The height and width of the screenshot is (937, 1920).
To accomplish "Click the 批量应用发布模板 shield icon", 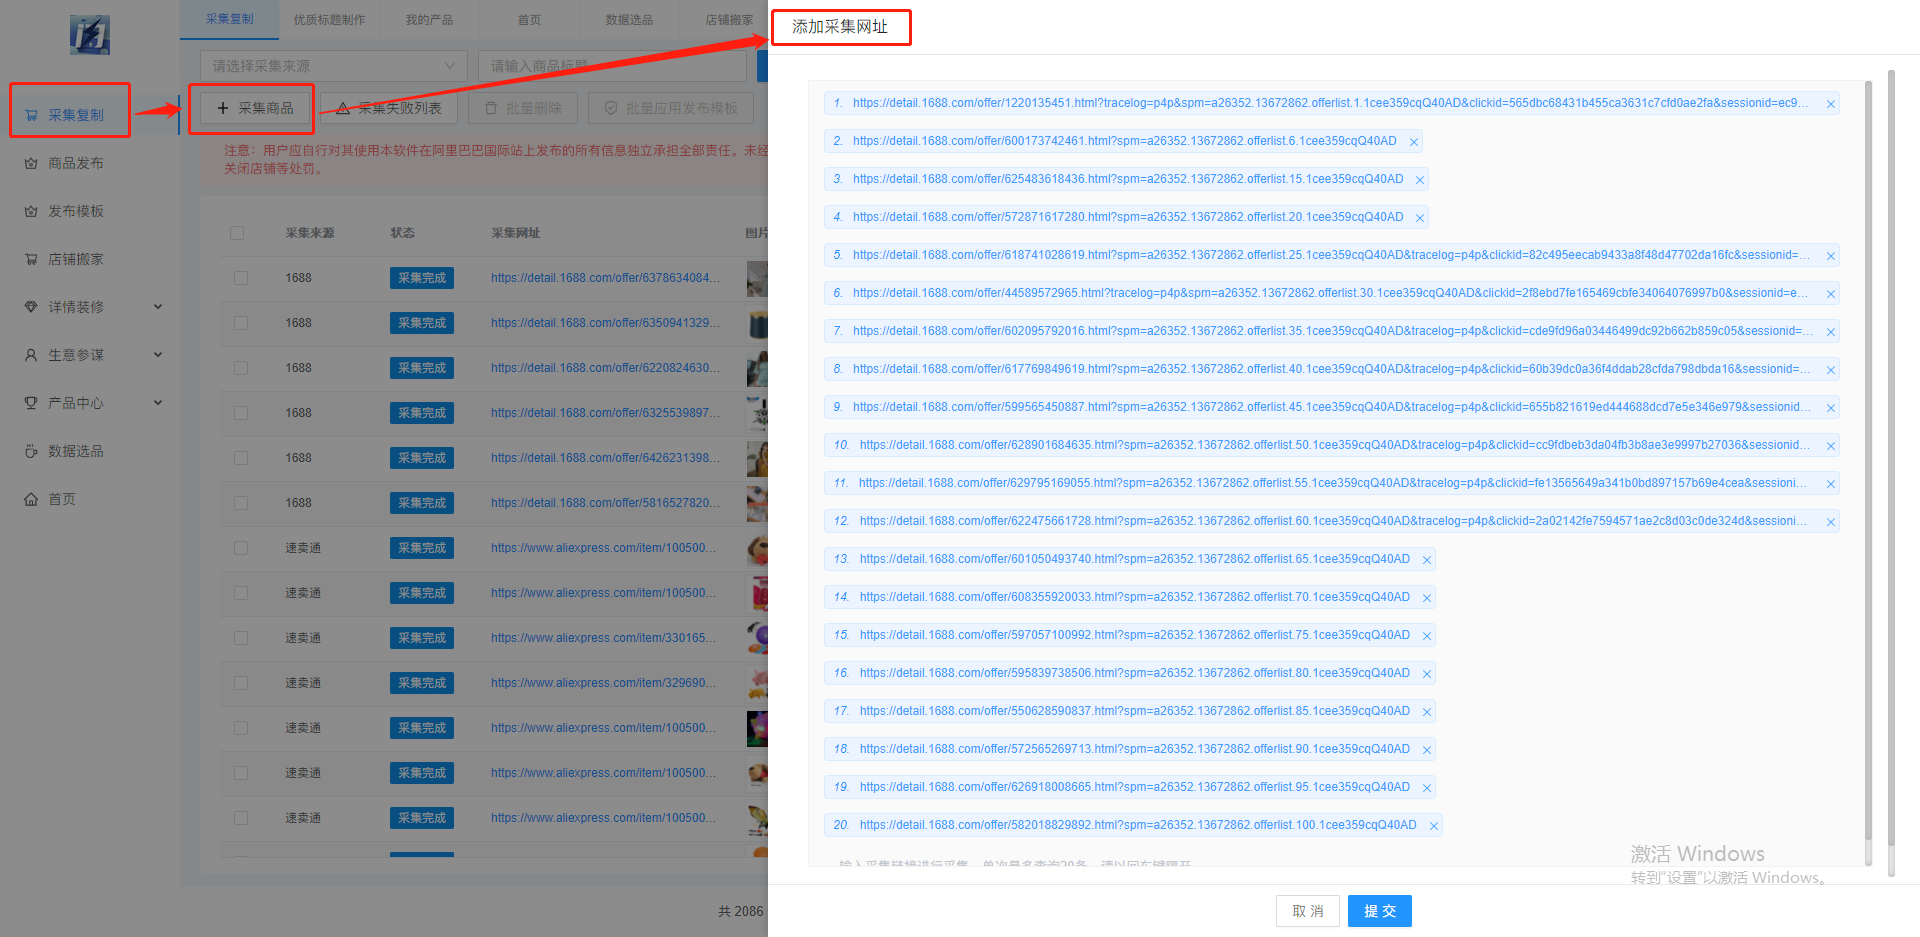I will coord(611,108).
